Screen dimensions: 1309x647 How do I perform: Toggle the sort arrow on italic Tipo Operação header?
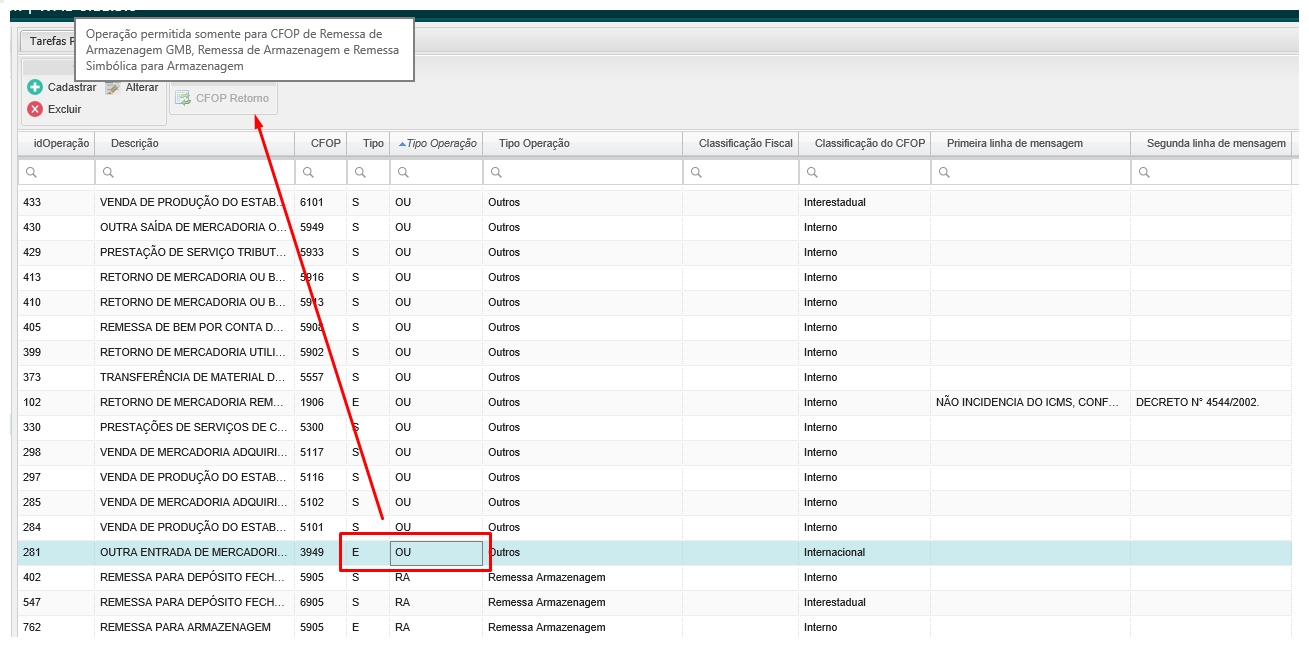coord(402,144)
